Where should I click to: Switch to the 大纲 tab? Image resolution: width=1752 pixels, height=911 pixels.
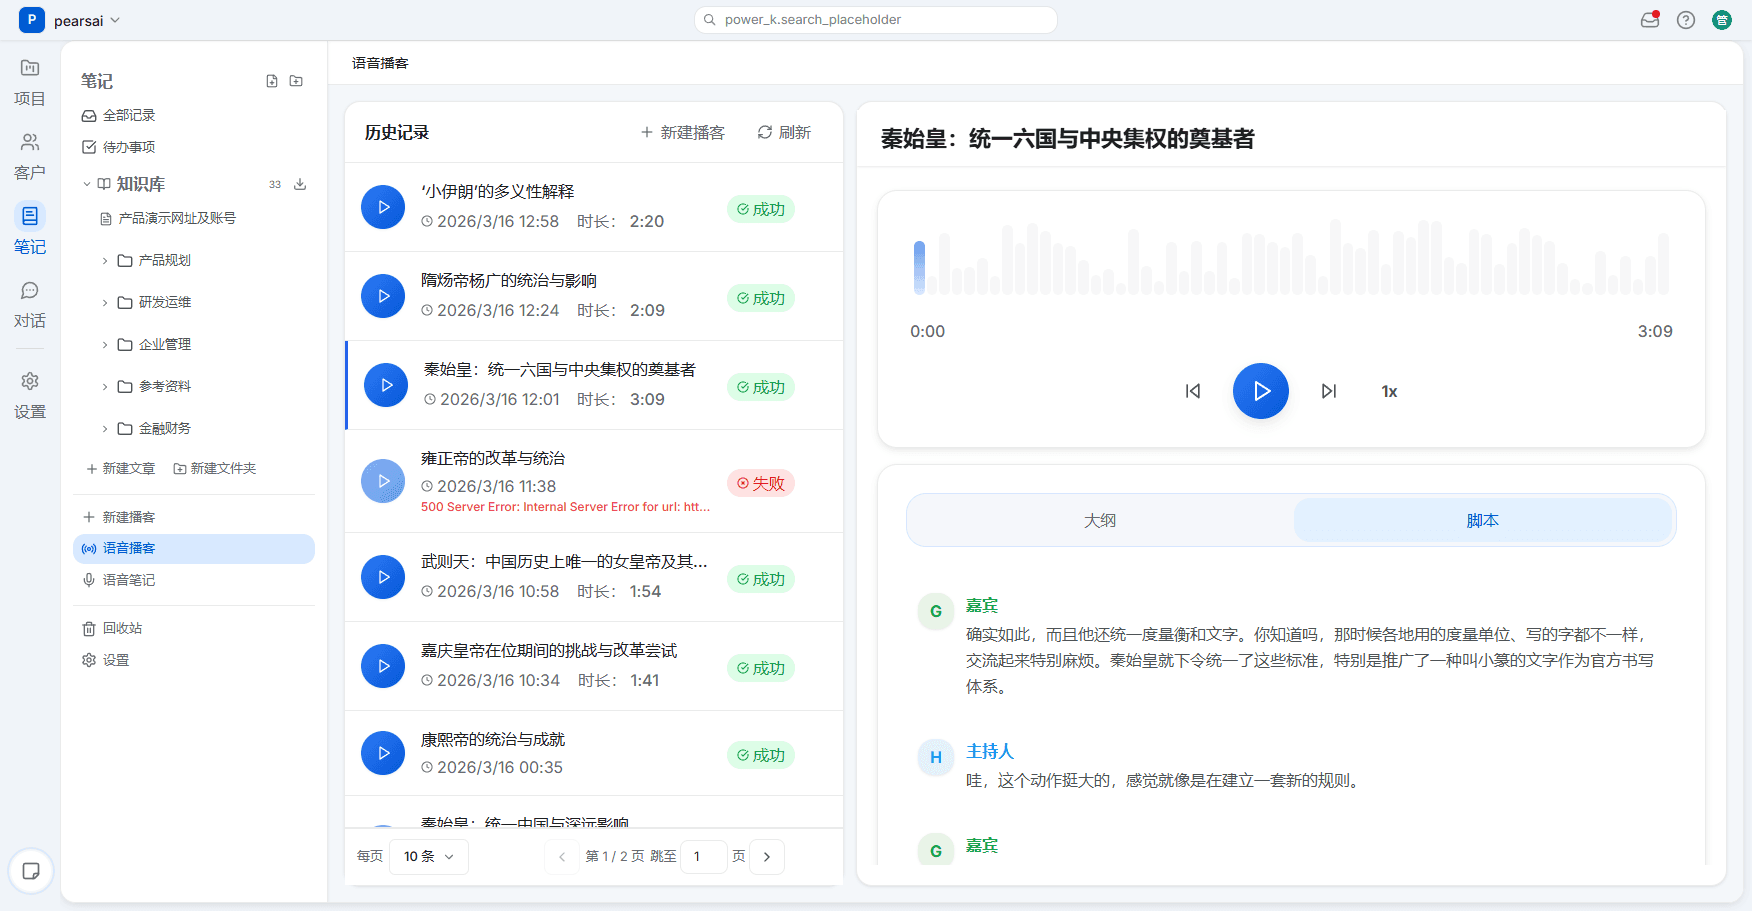[1099, 520]
